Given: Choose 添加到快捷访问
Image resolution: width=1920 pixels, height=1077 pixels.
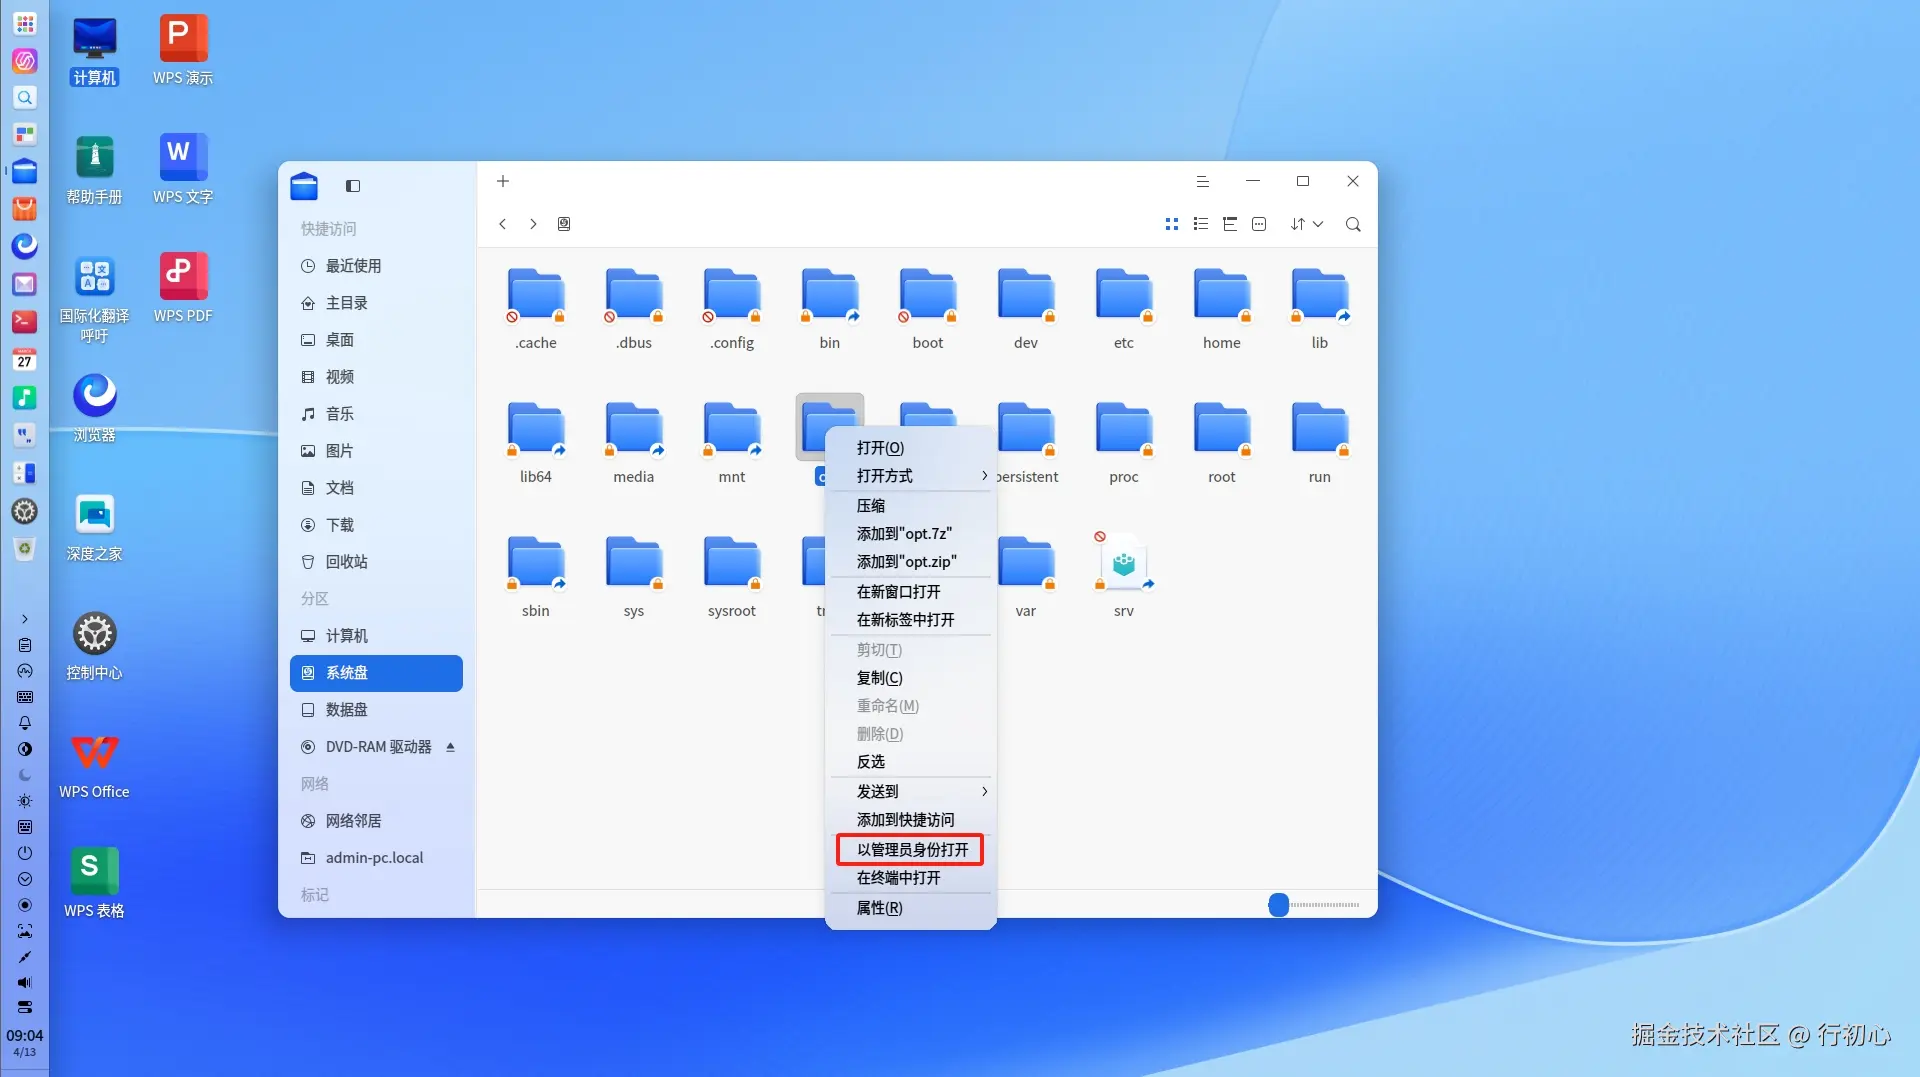Looking at the screenshot, I should [911, 820].
